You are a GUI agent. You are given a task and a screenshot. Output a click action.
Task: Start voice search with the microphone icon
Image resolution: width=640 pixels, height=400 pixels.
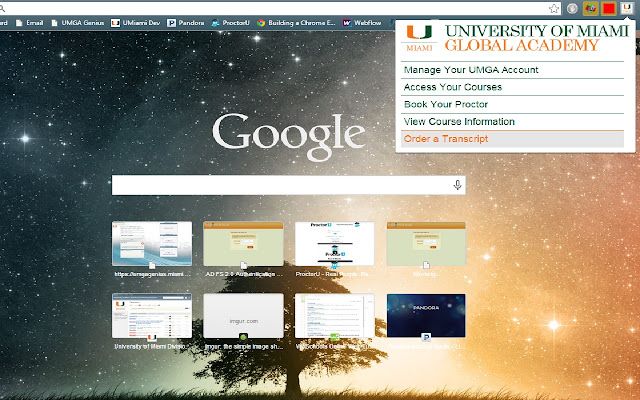pyautogui.click(x=457, y=185)
